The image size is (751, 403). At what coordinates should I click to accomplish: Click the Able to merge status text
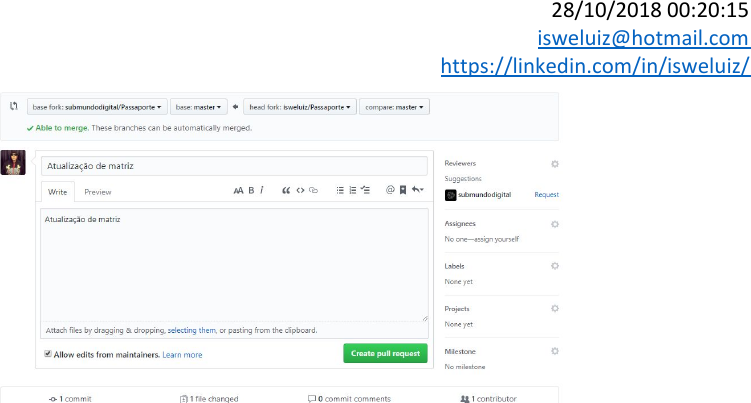pos(61,128)
